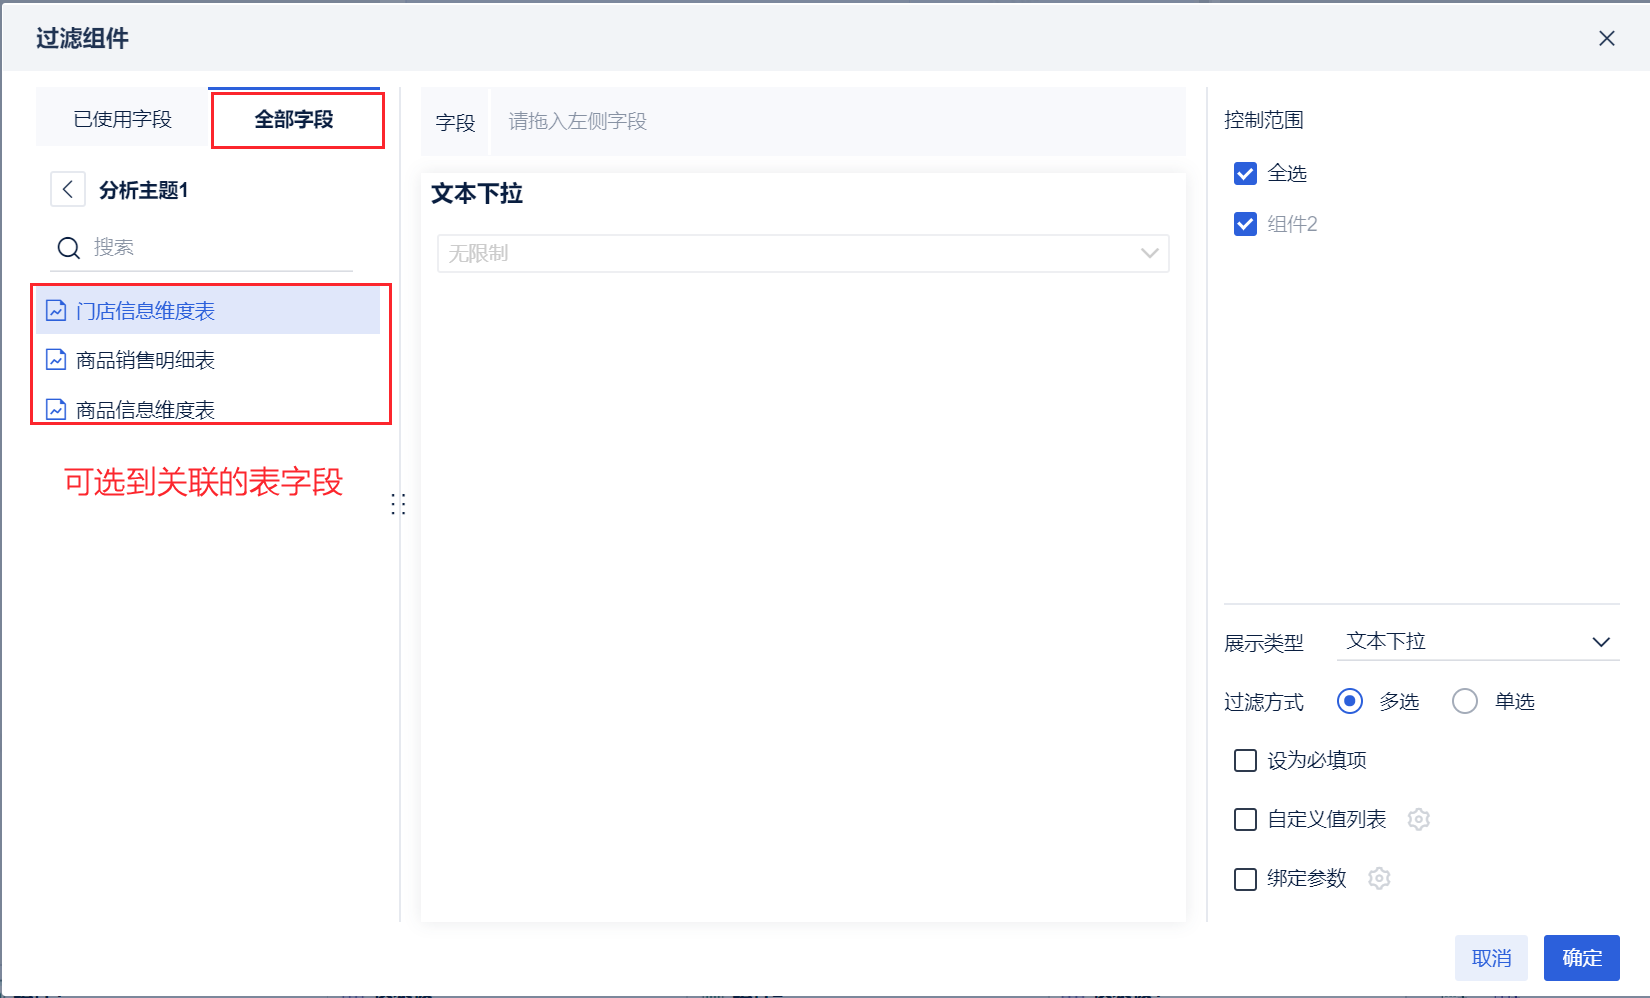The width and height of the screenshot is (1650, 998).
Task: Select the 单选 radio option
Action: tap(1465, 701)
